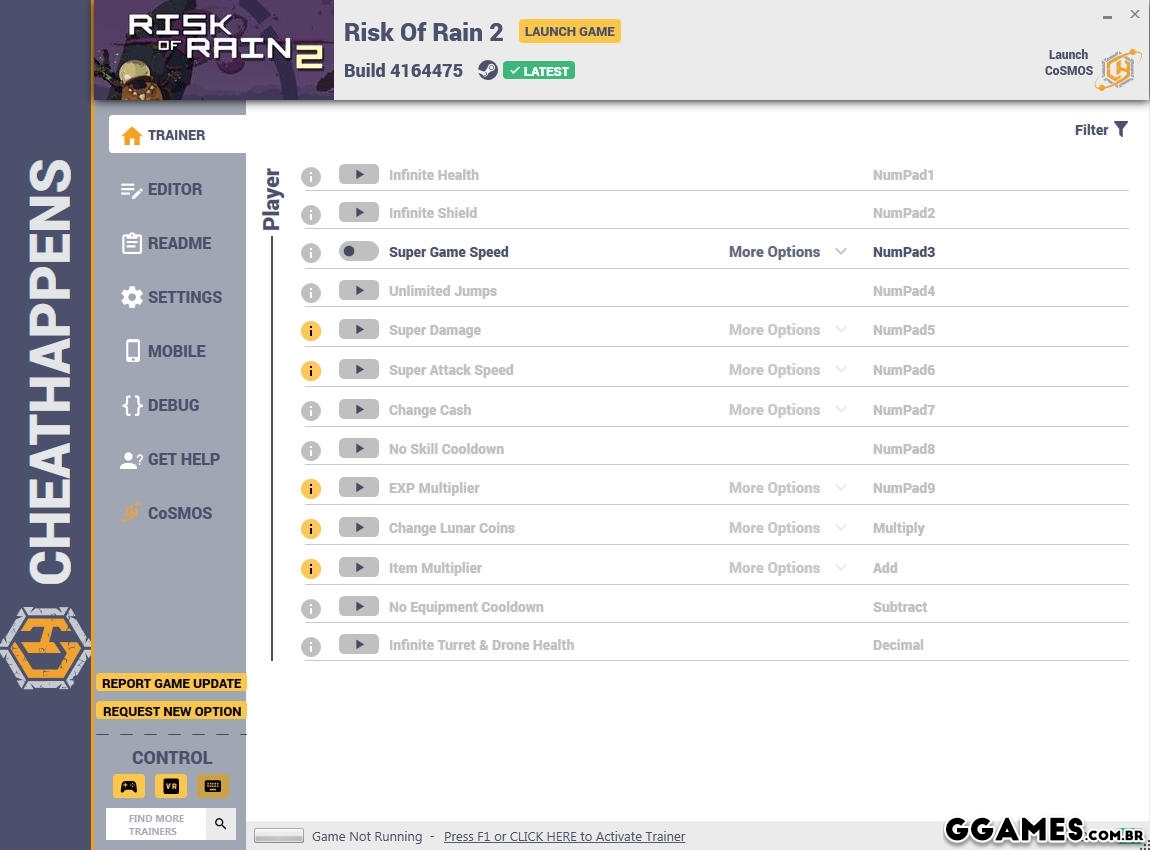Open More Options for Item Multiplier

coord(787,568)
